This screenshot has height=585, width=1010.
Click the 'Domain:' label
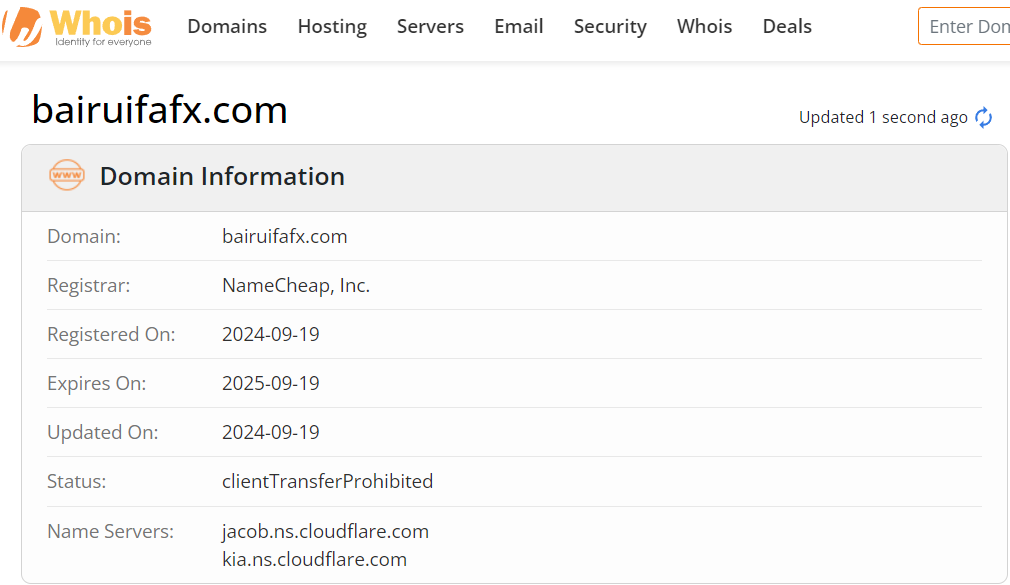click(x=84, y=236)
